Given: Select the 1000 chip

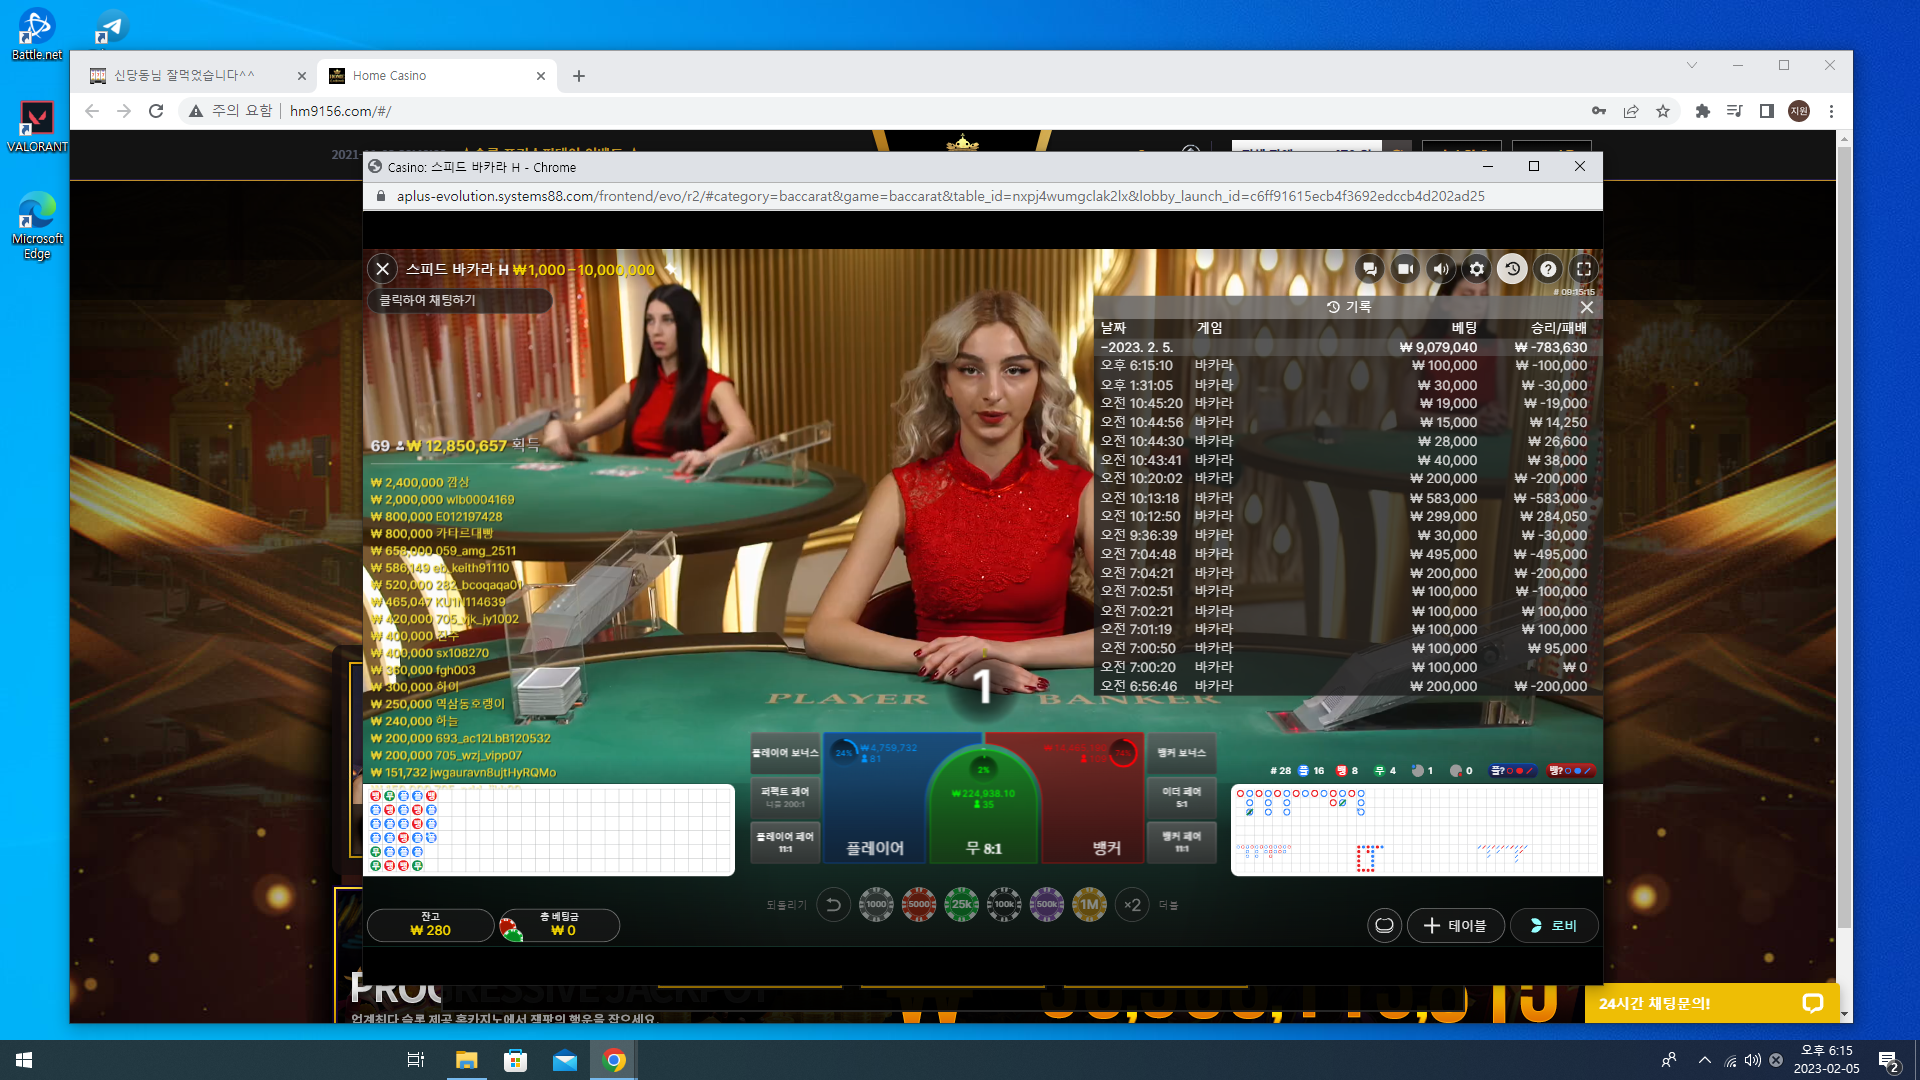Looking at the screenshot, I should click(876, 904).
